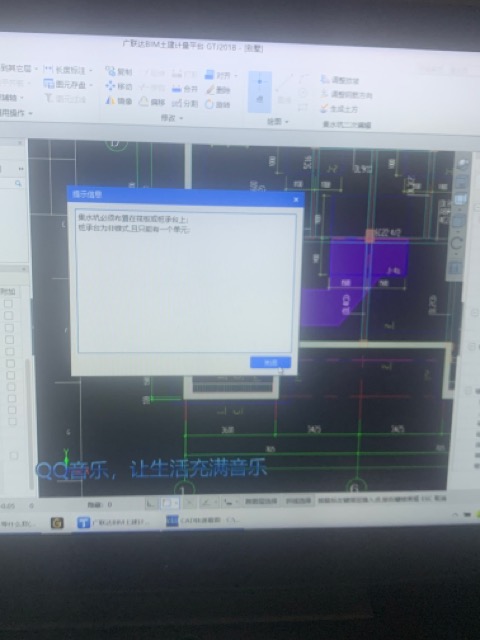Close 提示信息 dialog with X button

296,200
